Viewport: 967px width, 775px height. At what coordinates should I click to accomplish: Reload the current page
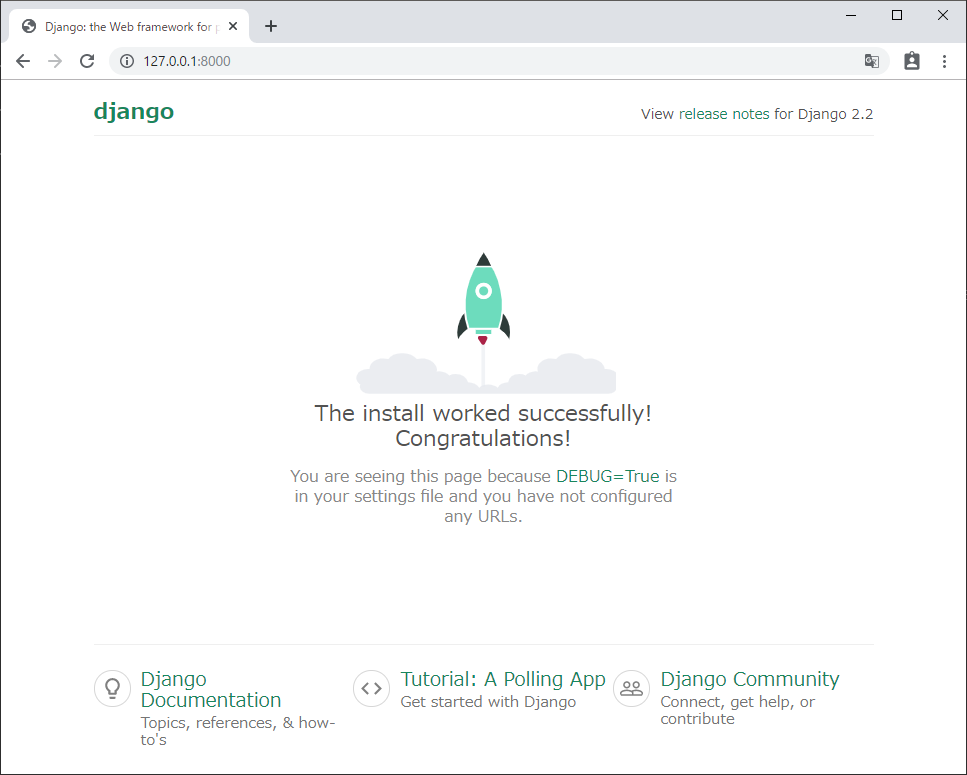[x=87, y=61]
